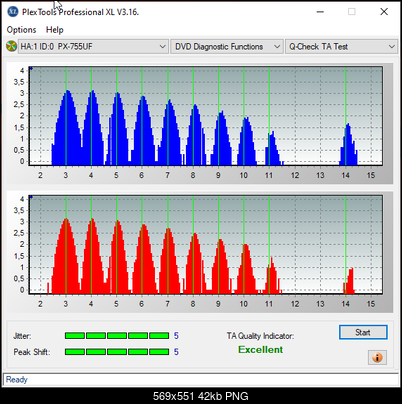Click the Excellent quality result text

coord(261,350)
